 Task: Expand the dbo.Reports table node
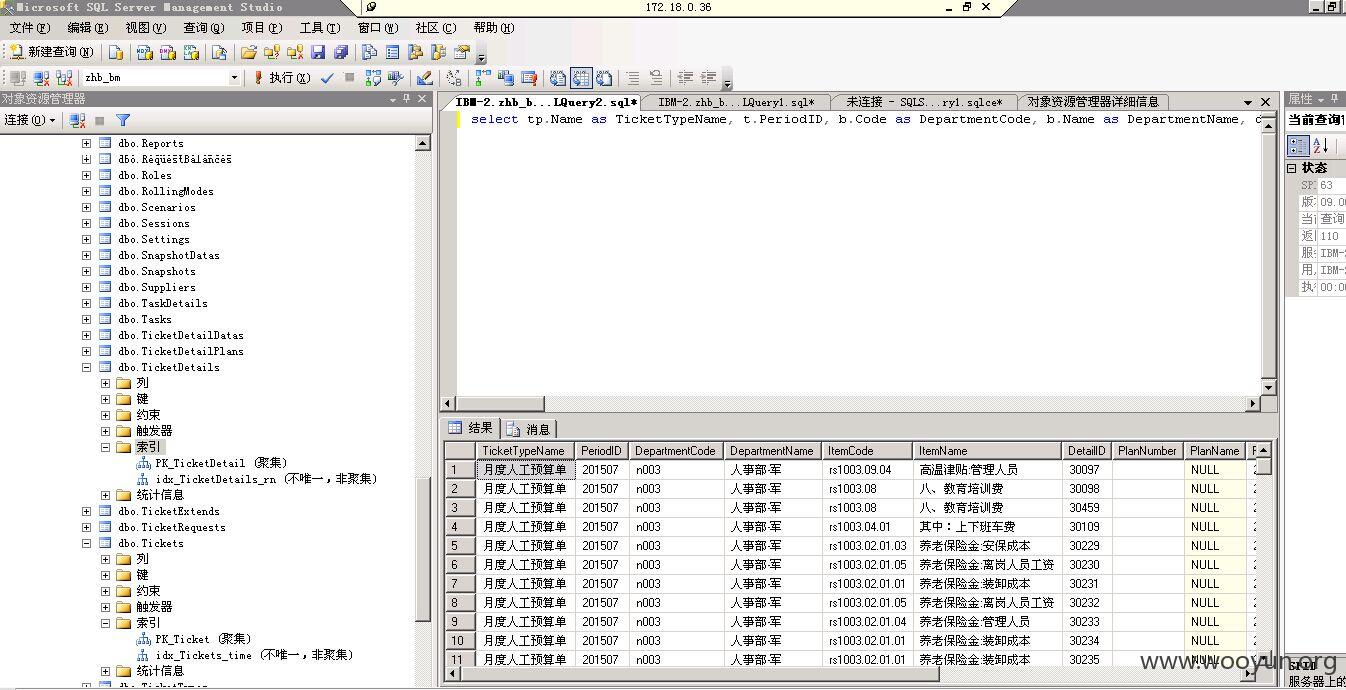[86, 143]
